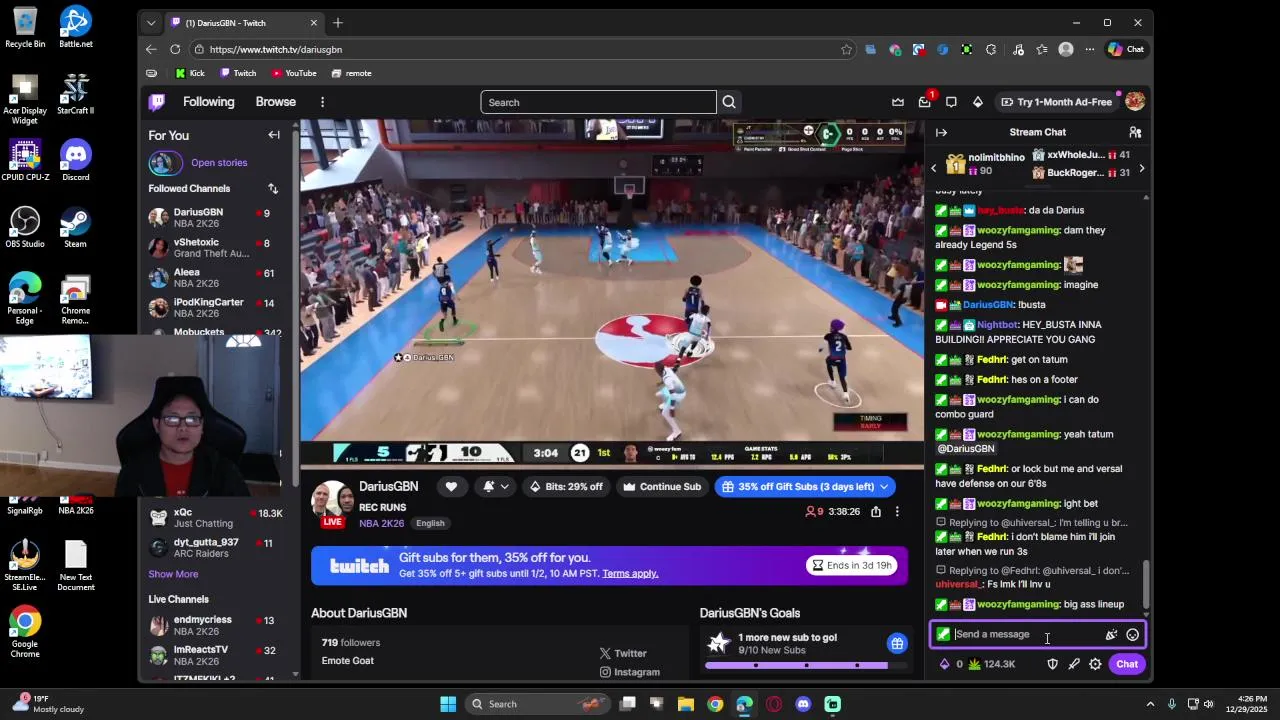Select DariusGBN Twitch browser tab
This screenshot has height=720, width=1280.
(x=244, y=22)
